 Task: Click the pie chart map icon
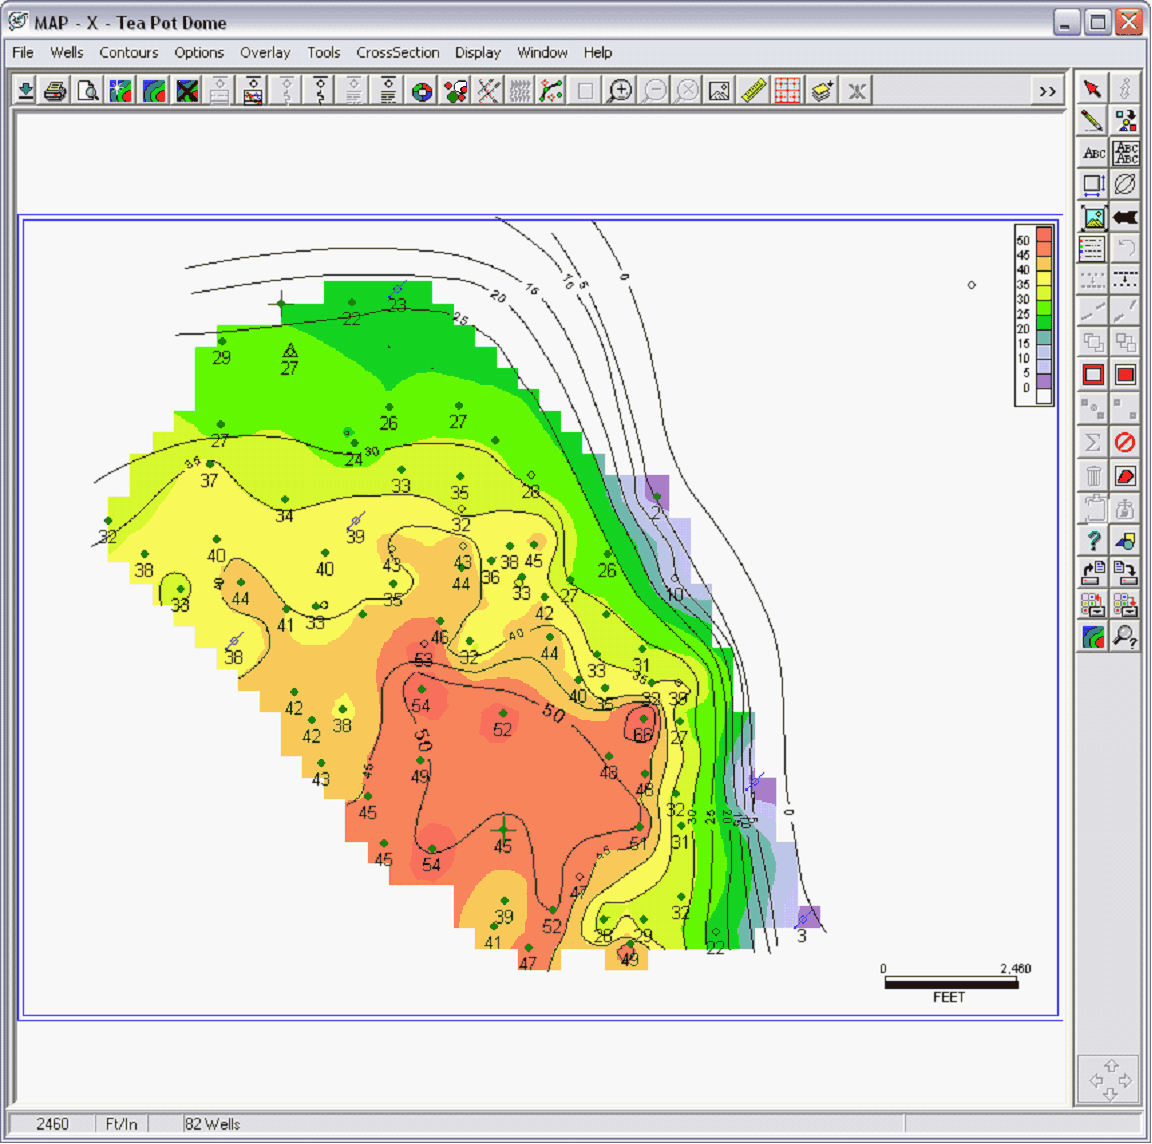click(x=422, y=91)
